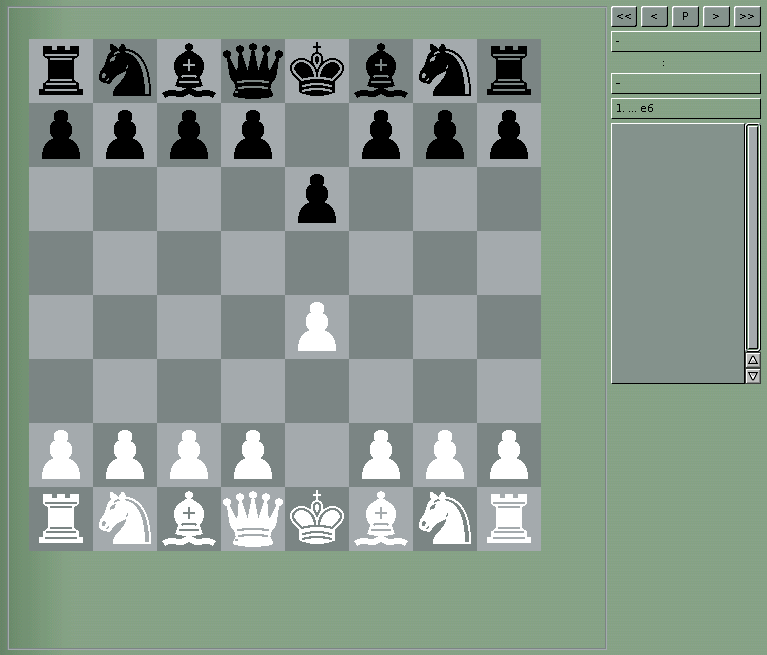Screen dimensions: 767x655
Task: Step forward one move with > button
Action: 716,16
